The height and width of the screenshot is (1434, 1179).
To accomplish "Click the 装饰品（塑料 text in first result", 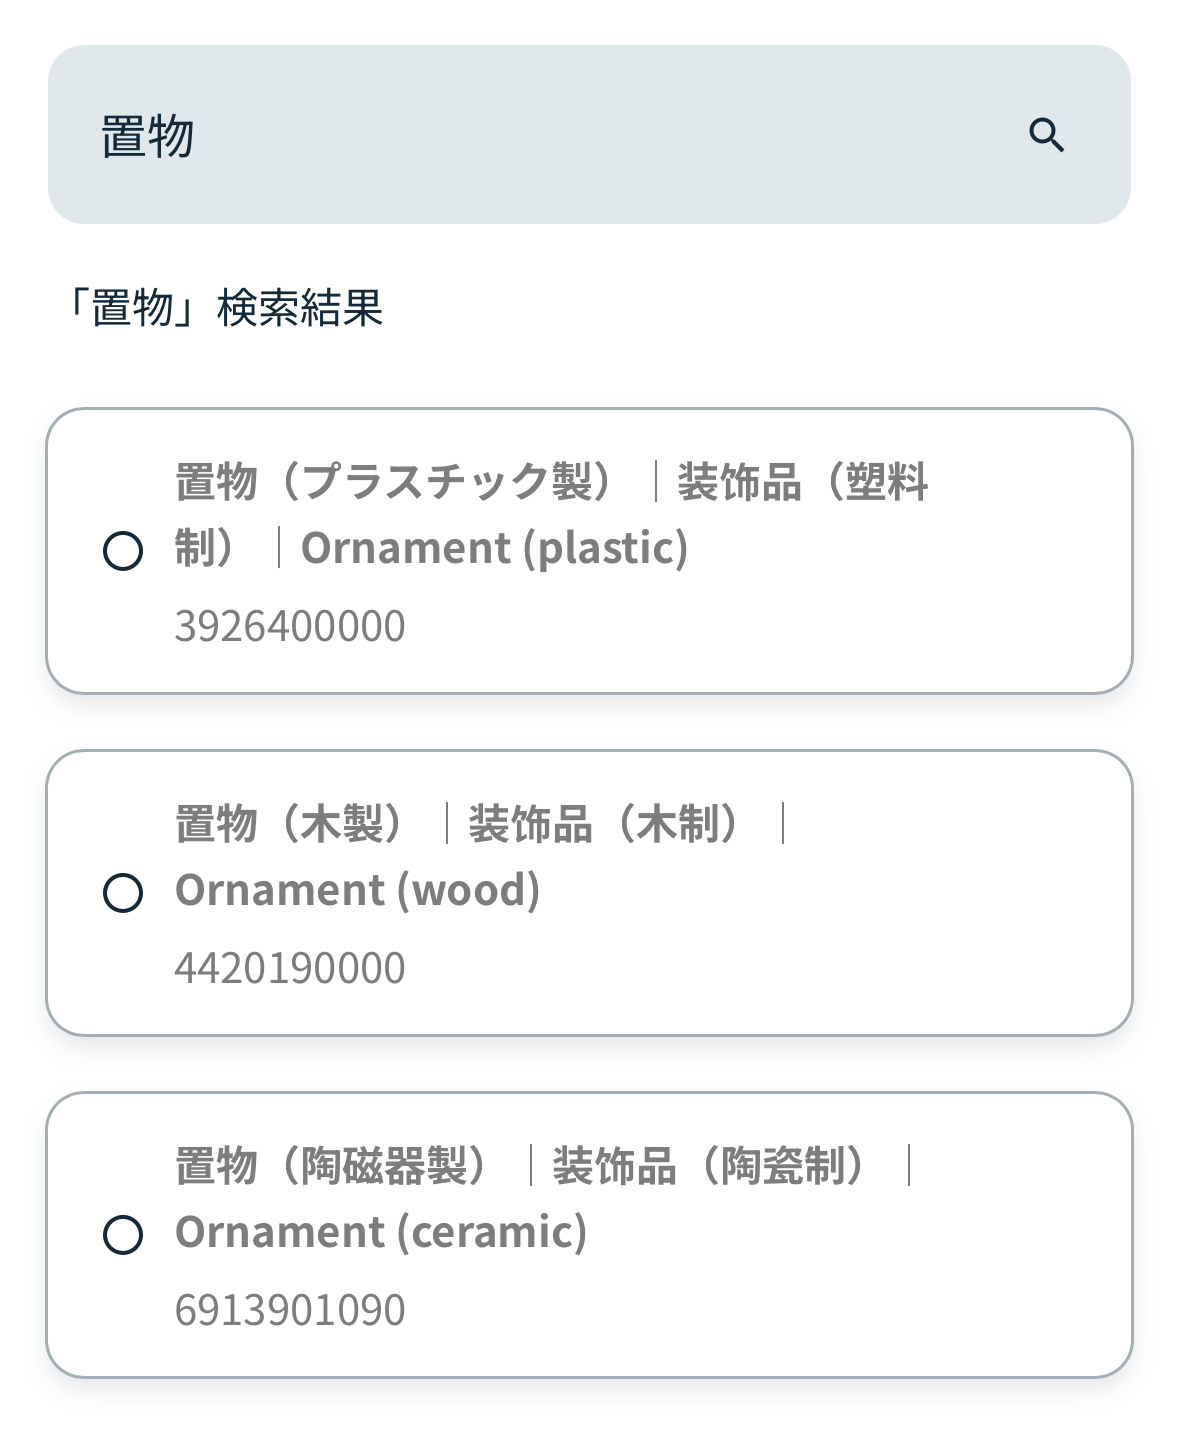I will point(802,482).
